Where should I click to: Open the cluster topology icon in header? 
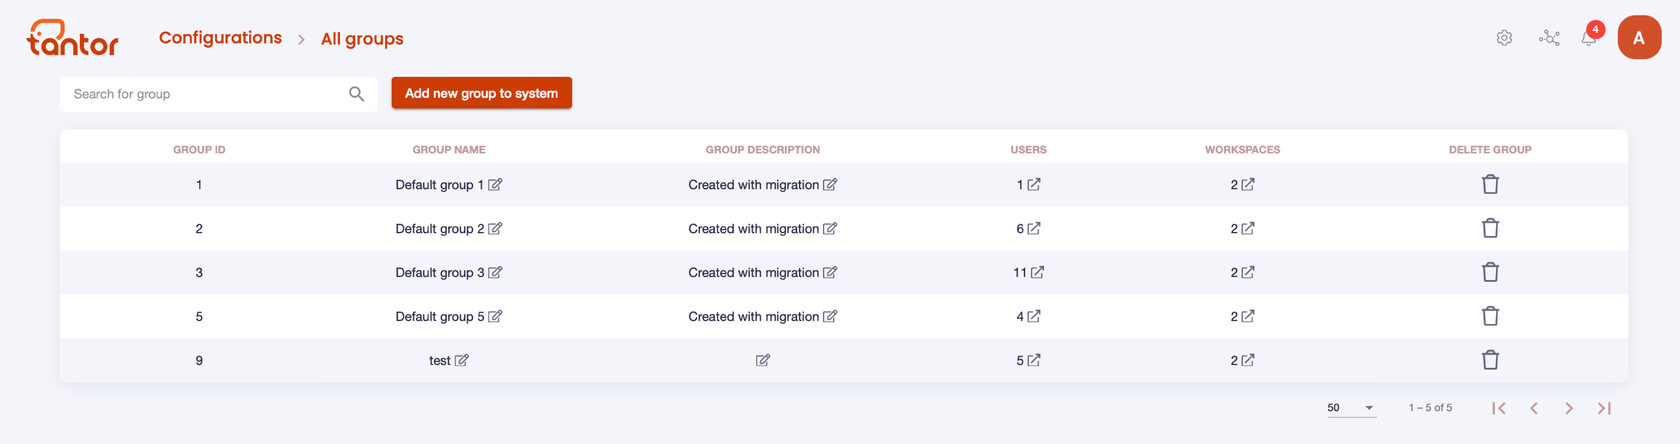tap(1549, 38)
